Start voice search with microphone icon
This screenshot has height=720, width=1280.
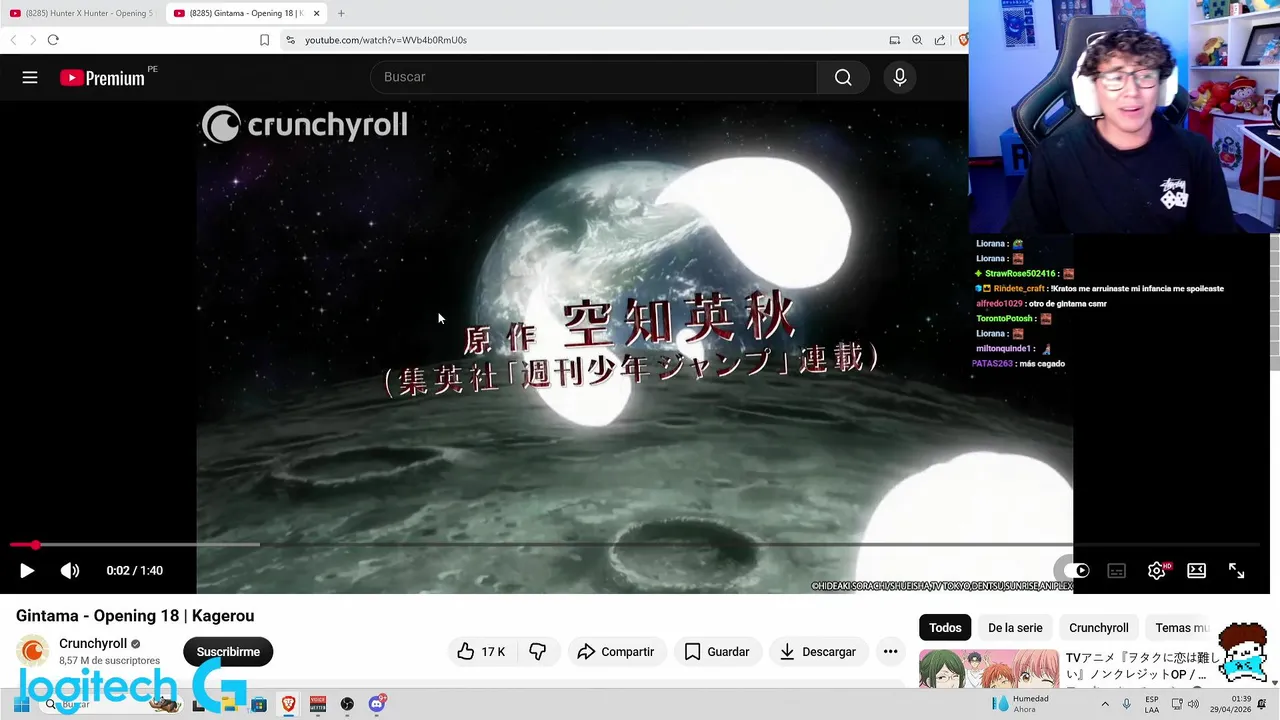click(900, 77)
